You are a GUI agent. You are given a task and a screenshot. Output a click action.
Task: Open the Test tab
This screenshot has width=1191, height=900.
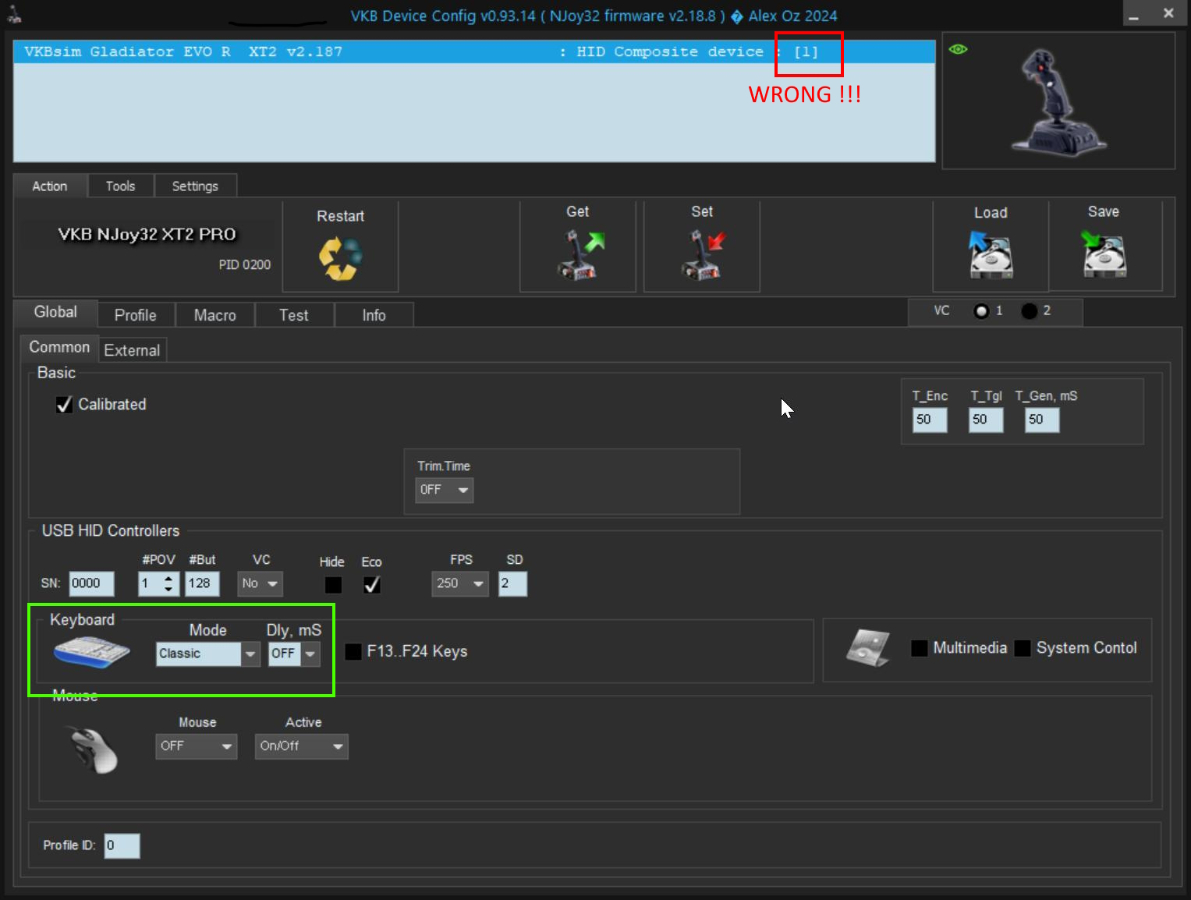click(294, 315)
